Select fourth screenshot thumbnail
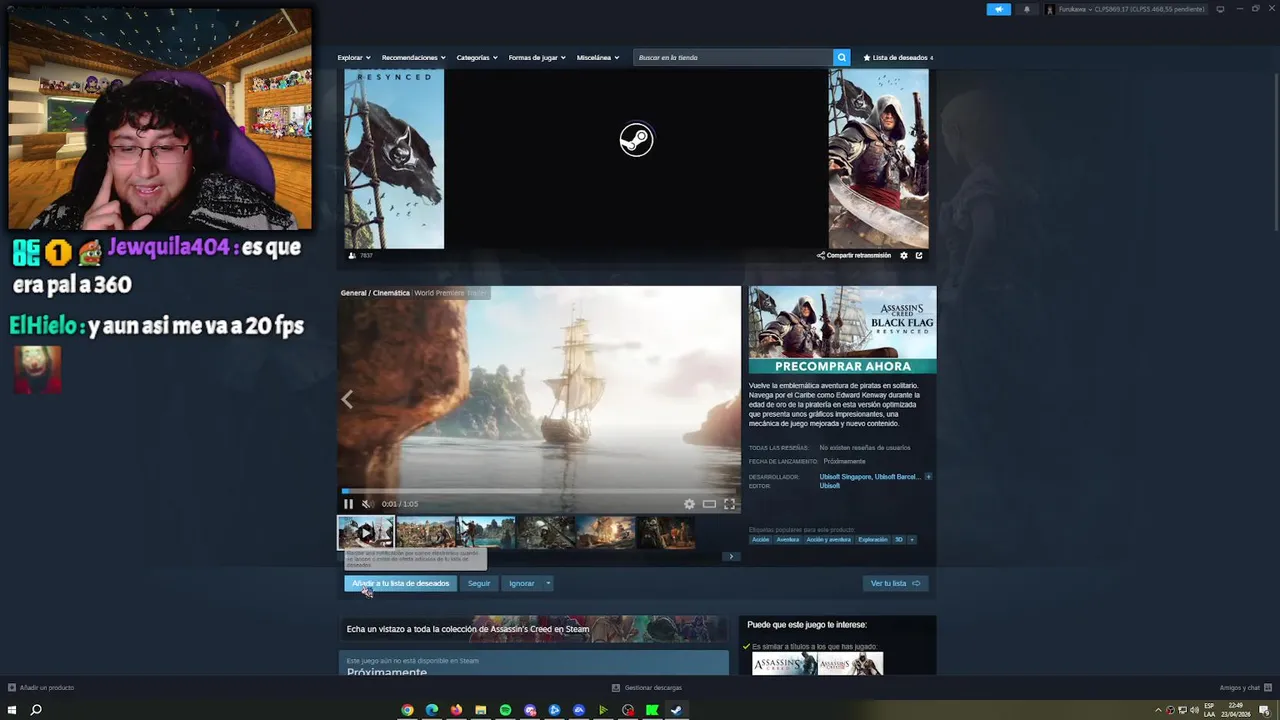The height and width of the screenshot is (720, 1280). coord(546,532)
